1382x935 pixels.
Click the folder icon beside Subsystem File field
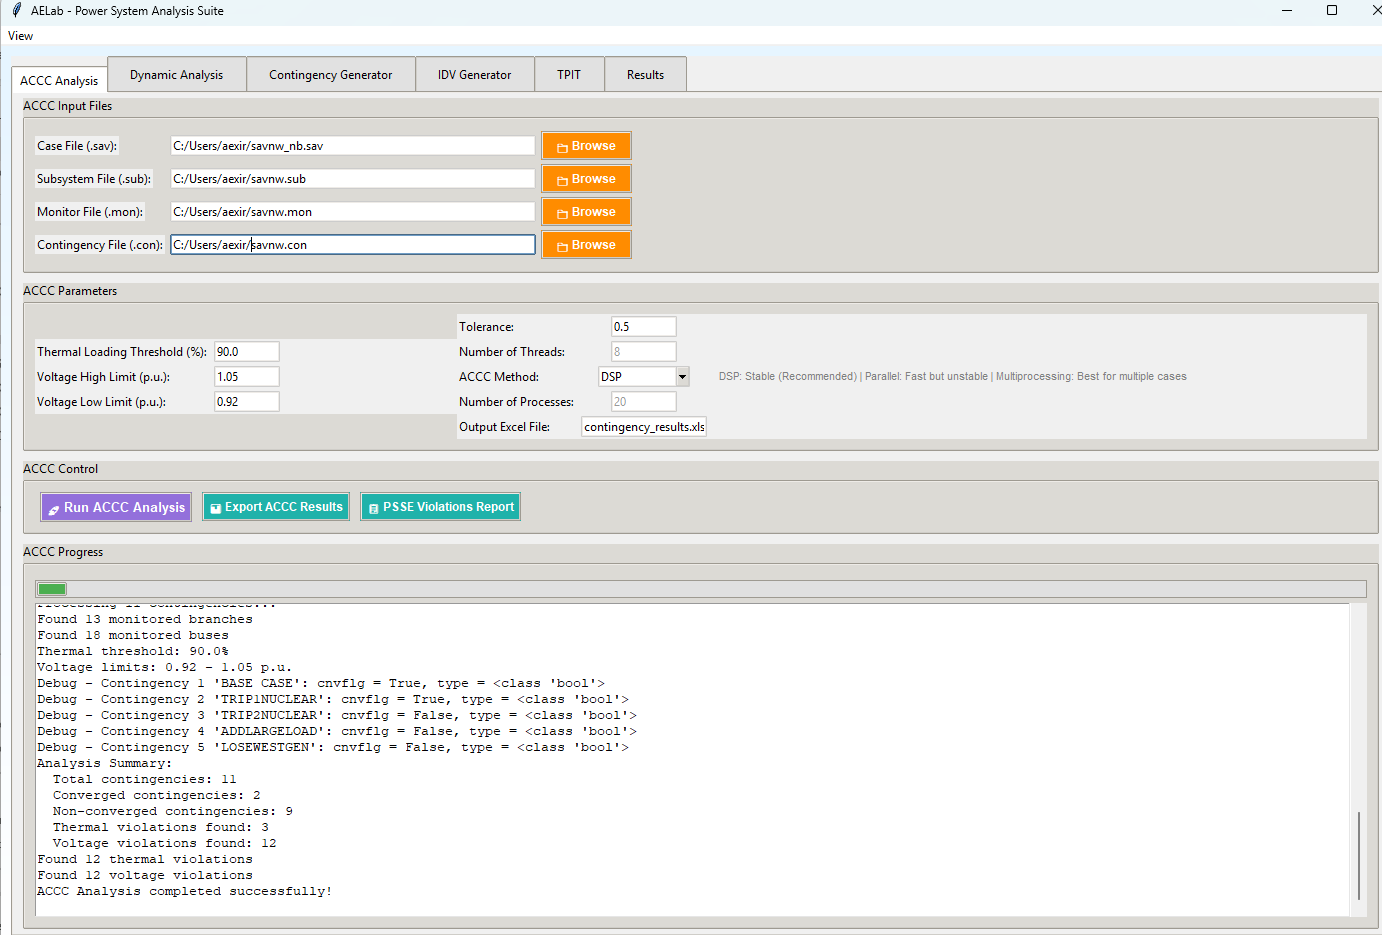[561, 178]
